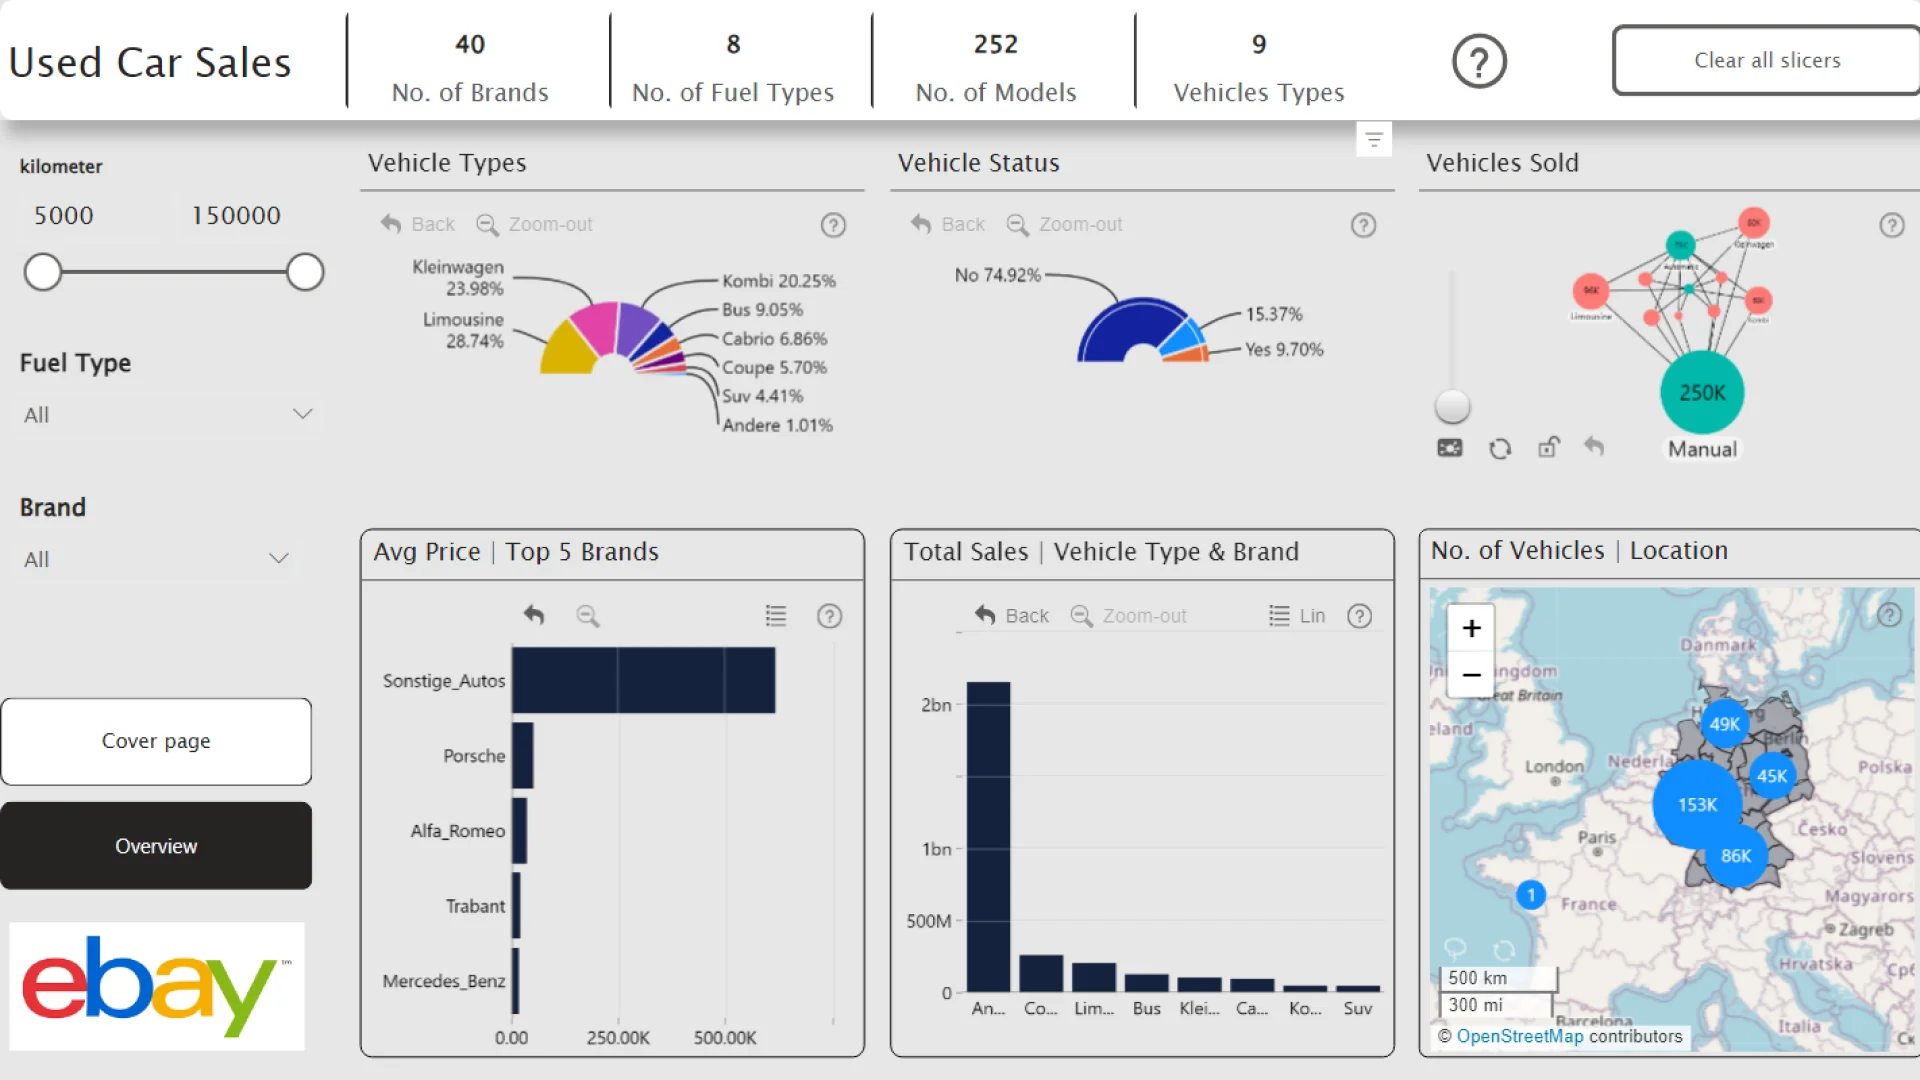
Task: Click the tallest An... bar in Total Sales
Action: click(988, 836)
